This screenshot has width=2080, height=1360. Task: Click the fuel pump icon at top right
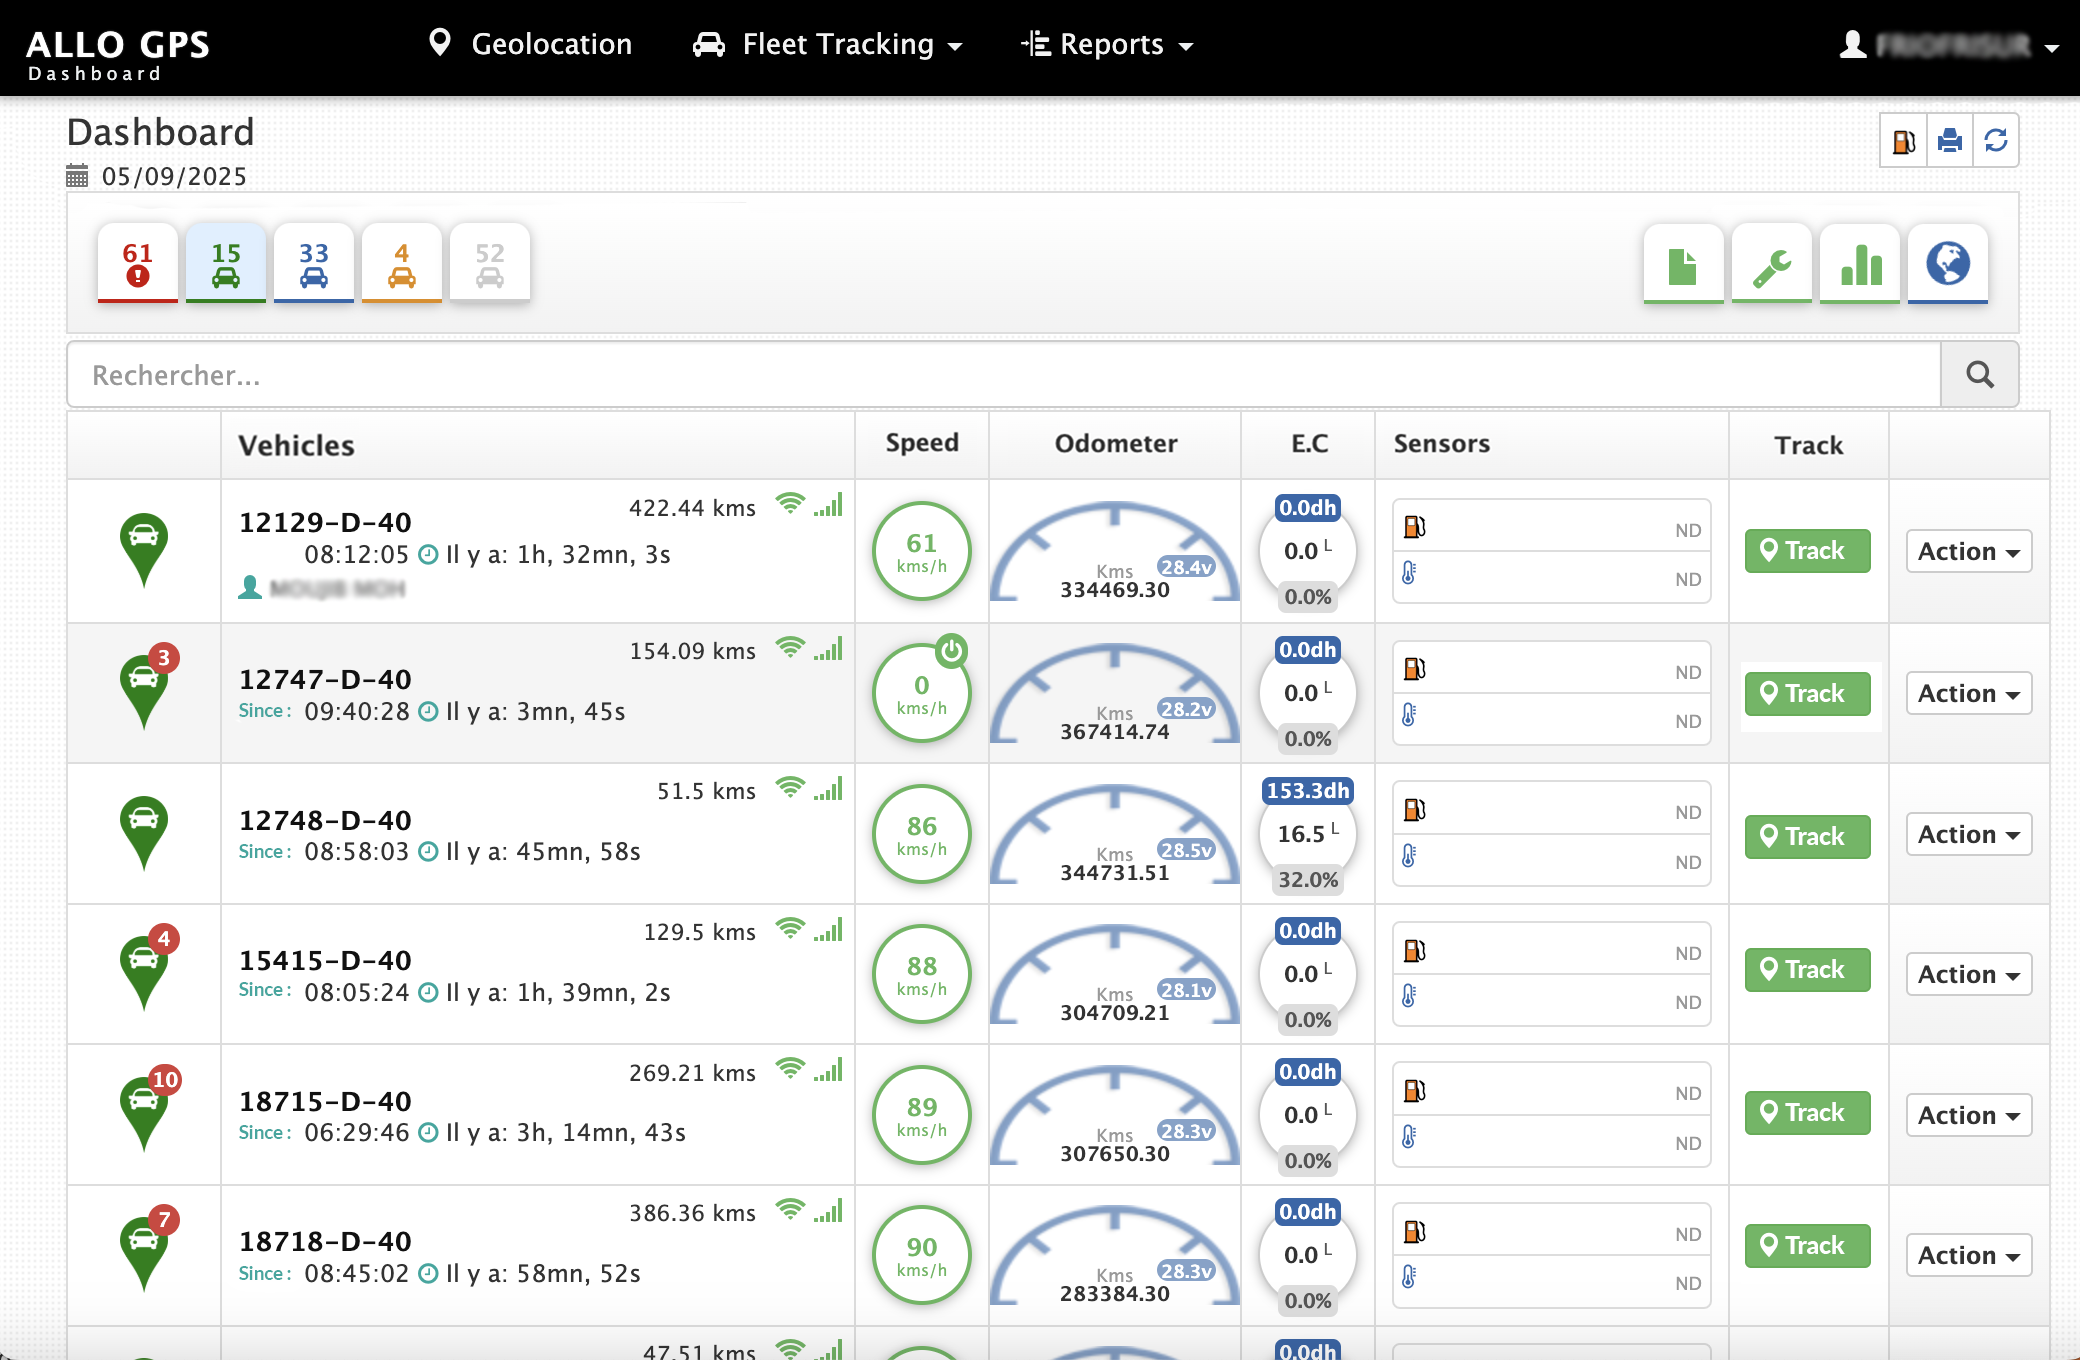[1903, 141]
